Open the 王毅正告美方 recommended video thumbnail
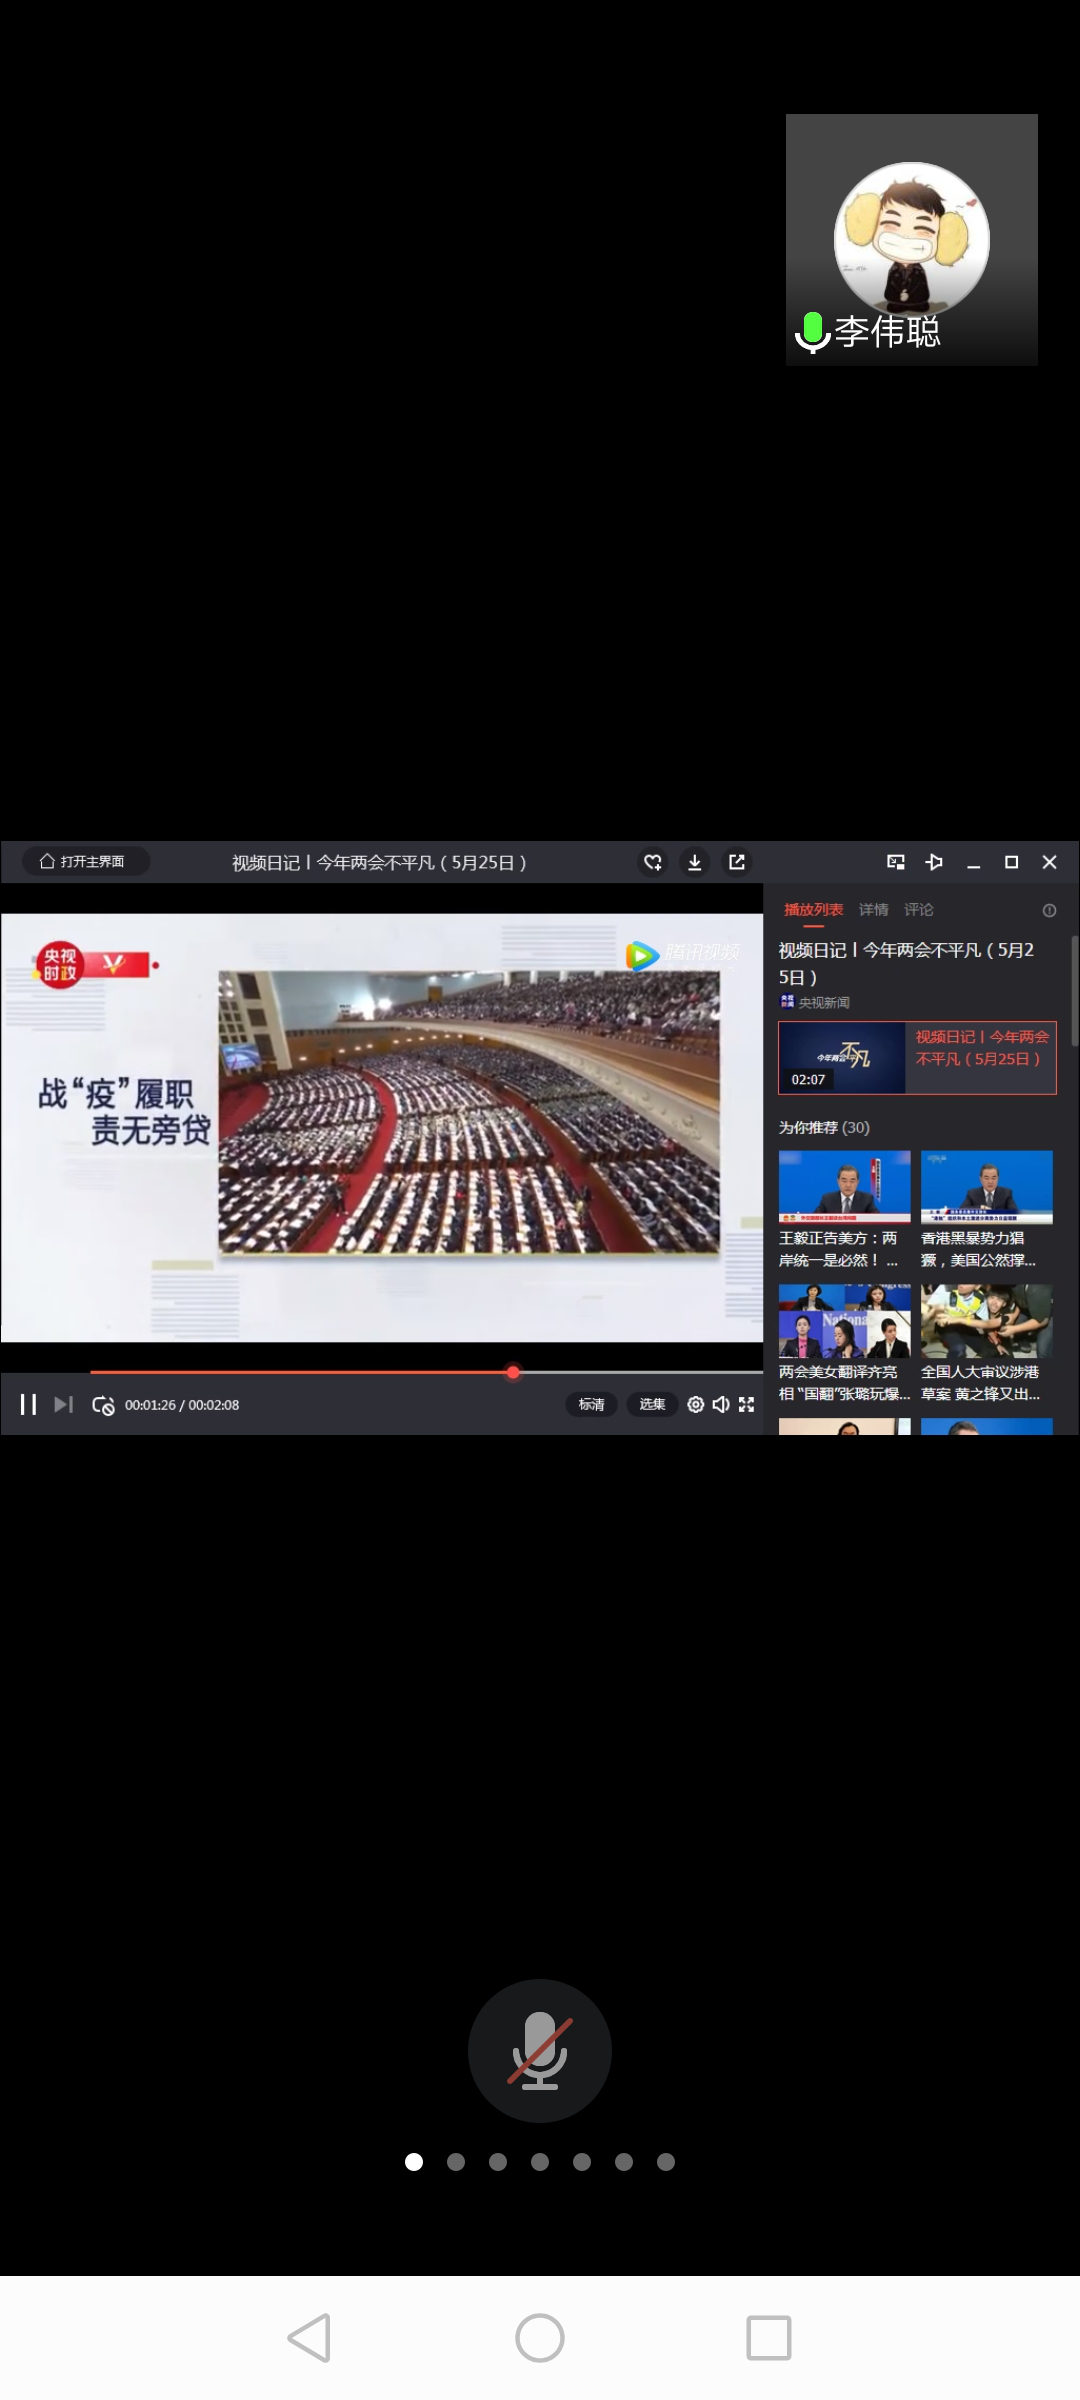 (844, 1187)
